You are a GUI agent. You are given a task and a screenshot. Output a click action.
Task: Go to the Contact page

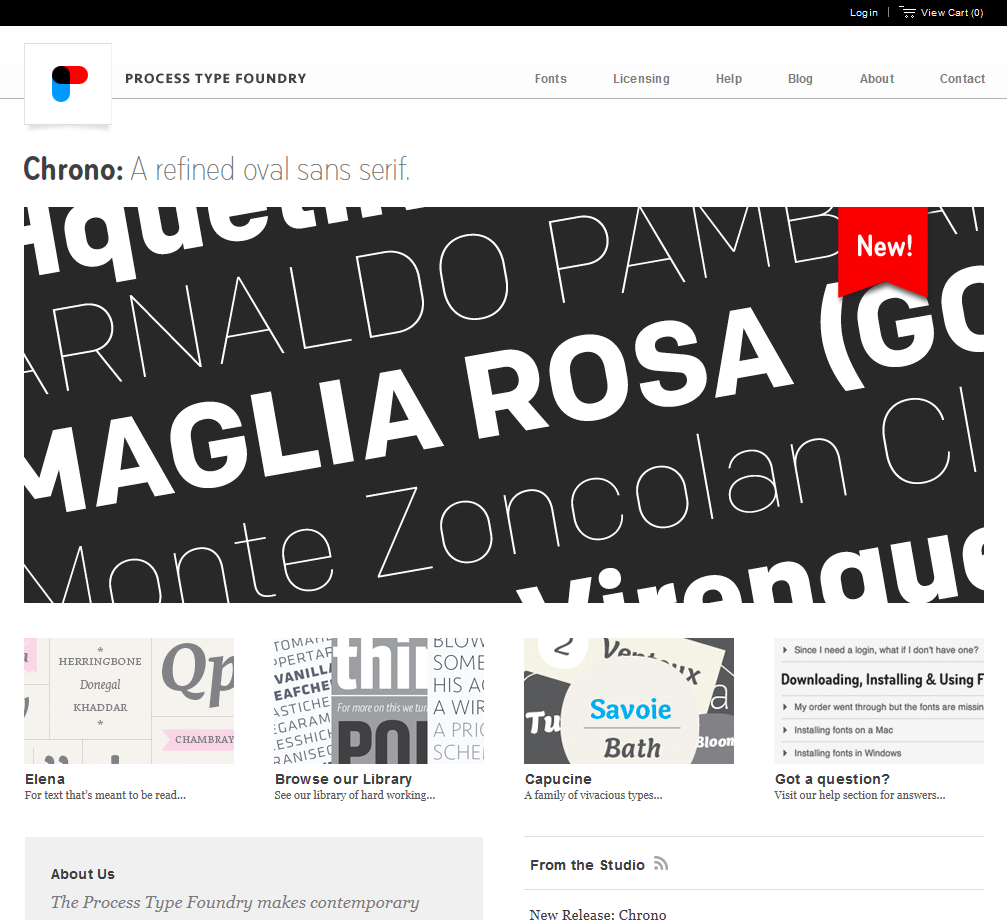[x=962, y=78]
